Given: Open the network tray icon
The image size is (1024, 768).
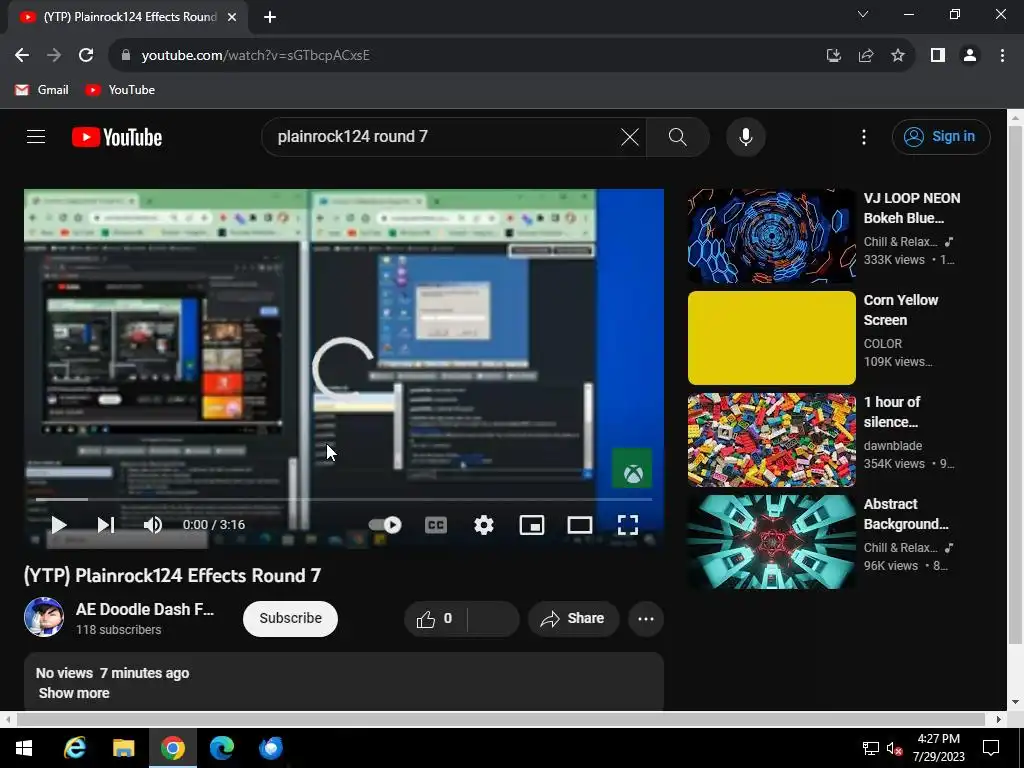Looking at the screenshot, I should (871, 748).
